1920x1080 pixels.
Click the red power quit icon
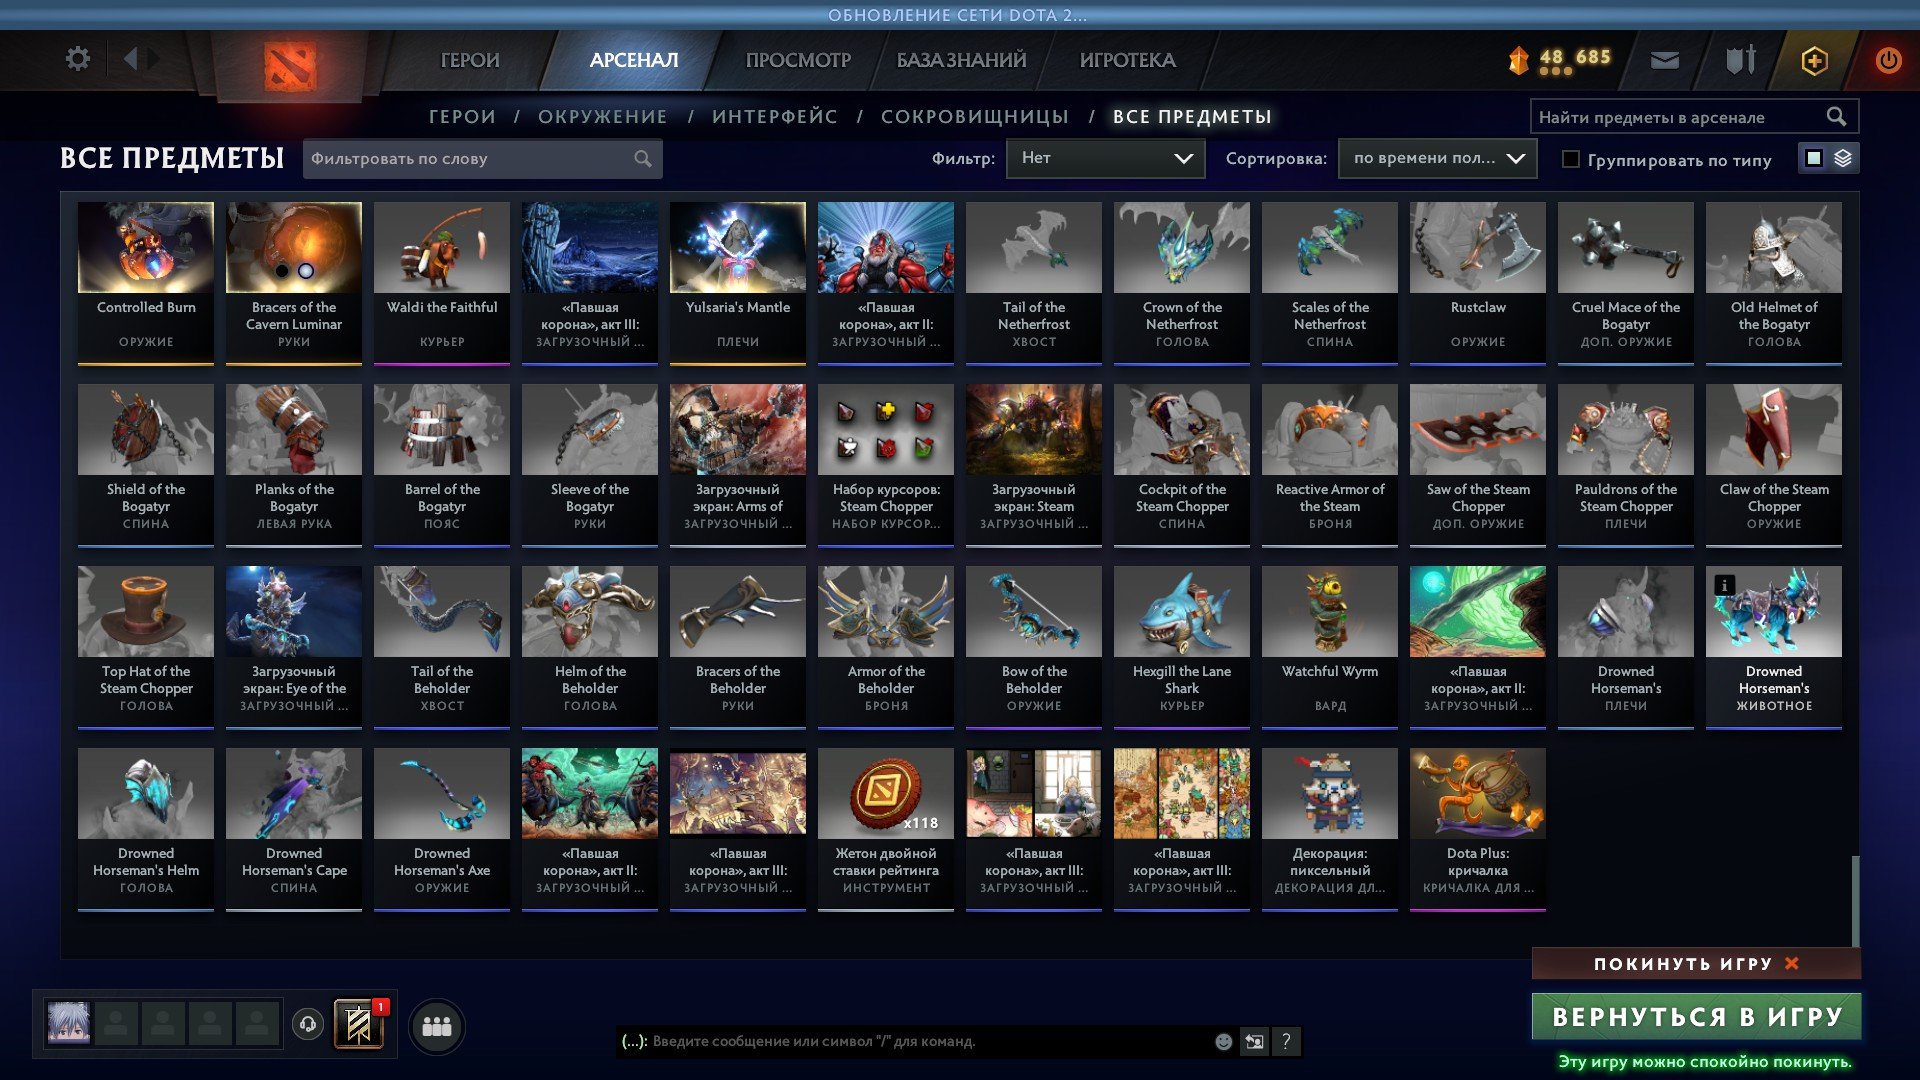point(1888,61)
